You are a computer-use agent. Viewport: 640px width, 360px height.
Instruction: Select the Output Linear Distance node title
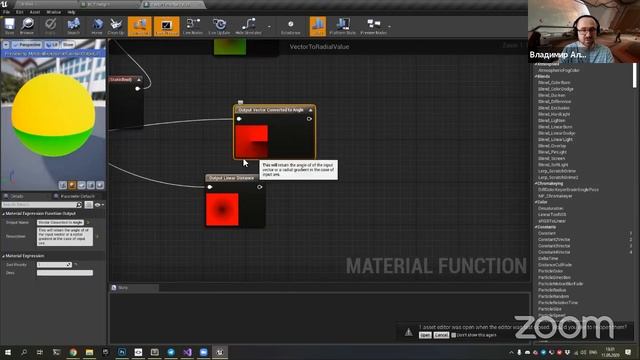231,178
